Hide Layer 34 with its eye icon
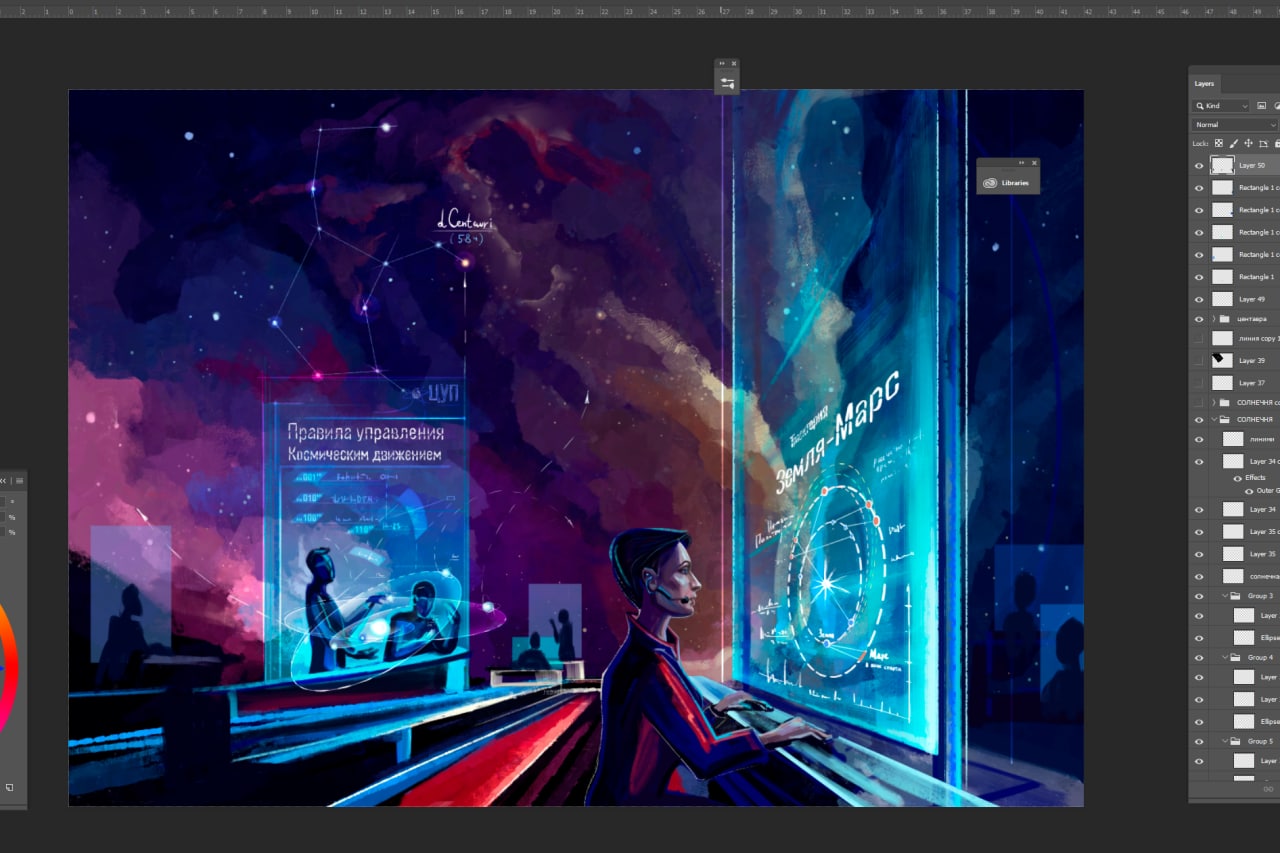1280x853 pixels. [1199, 510]
